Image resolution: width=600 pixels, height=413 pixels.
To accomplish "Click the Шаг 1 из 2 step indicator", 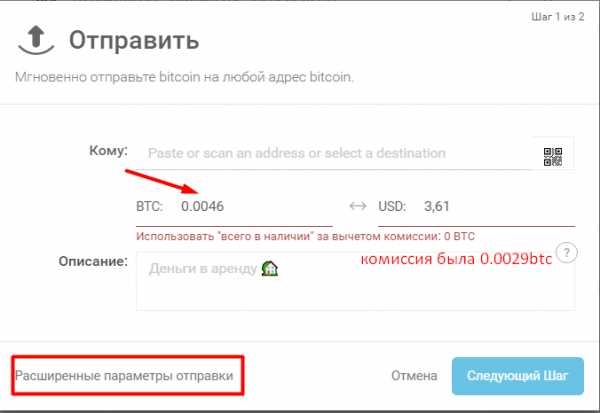I will 558,17.
